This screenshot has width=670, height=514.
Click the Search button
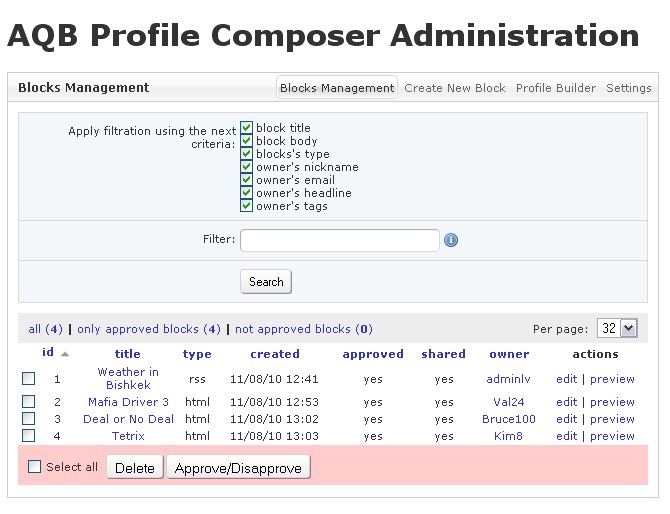[x=266, y=282]
